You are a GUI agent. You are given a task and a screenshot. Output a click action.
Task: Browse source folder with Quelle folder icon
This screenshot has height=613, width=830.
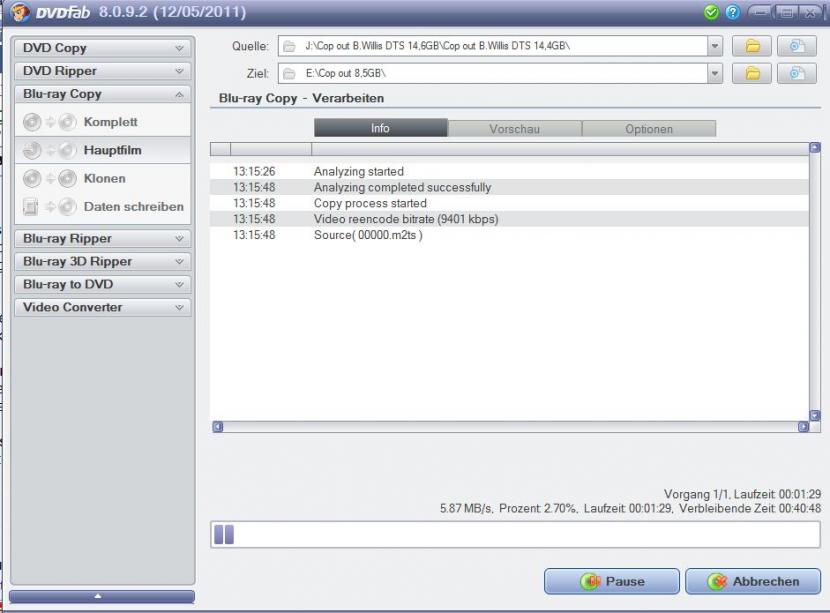(x=752, y=46)
